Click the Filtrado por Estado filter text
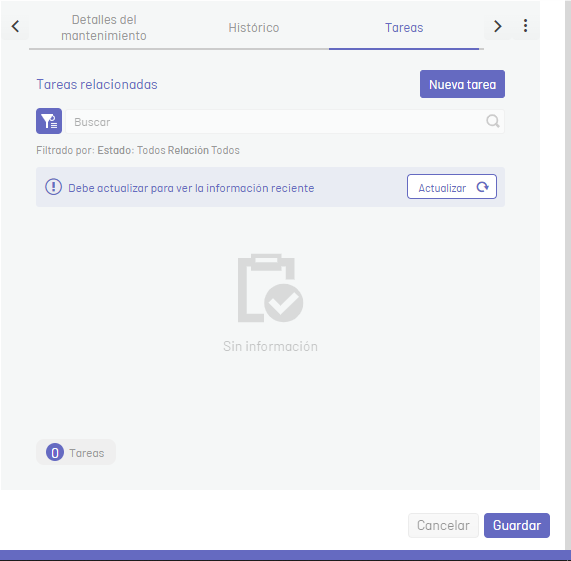The image size is (571, 561). [x=138, y=150]
